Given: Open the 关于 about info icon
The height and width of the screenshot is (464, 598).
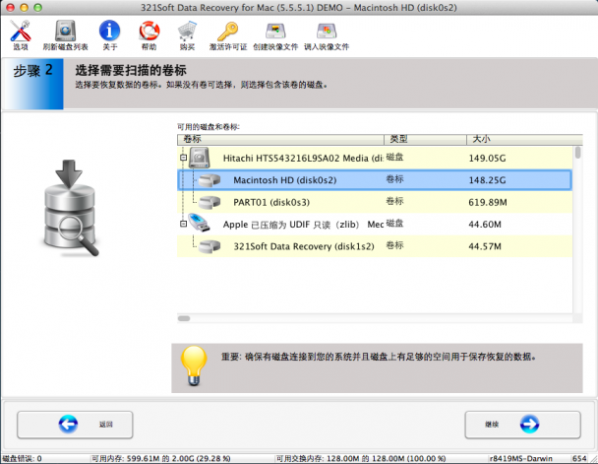Looking at the screenshot, I should (x=109, y=31).
